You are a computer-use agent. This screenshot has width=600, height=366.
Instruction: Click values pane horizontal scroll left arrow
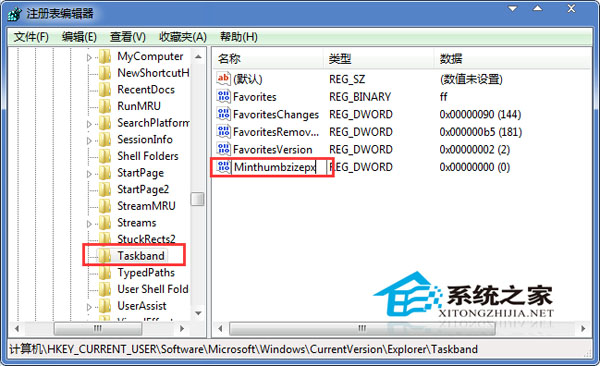220,328
